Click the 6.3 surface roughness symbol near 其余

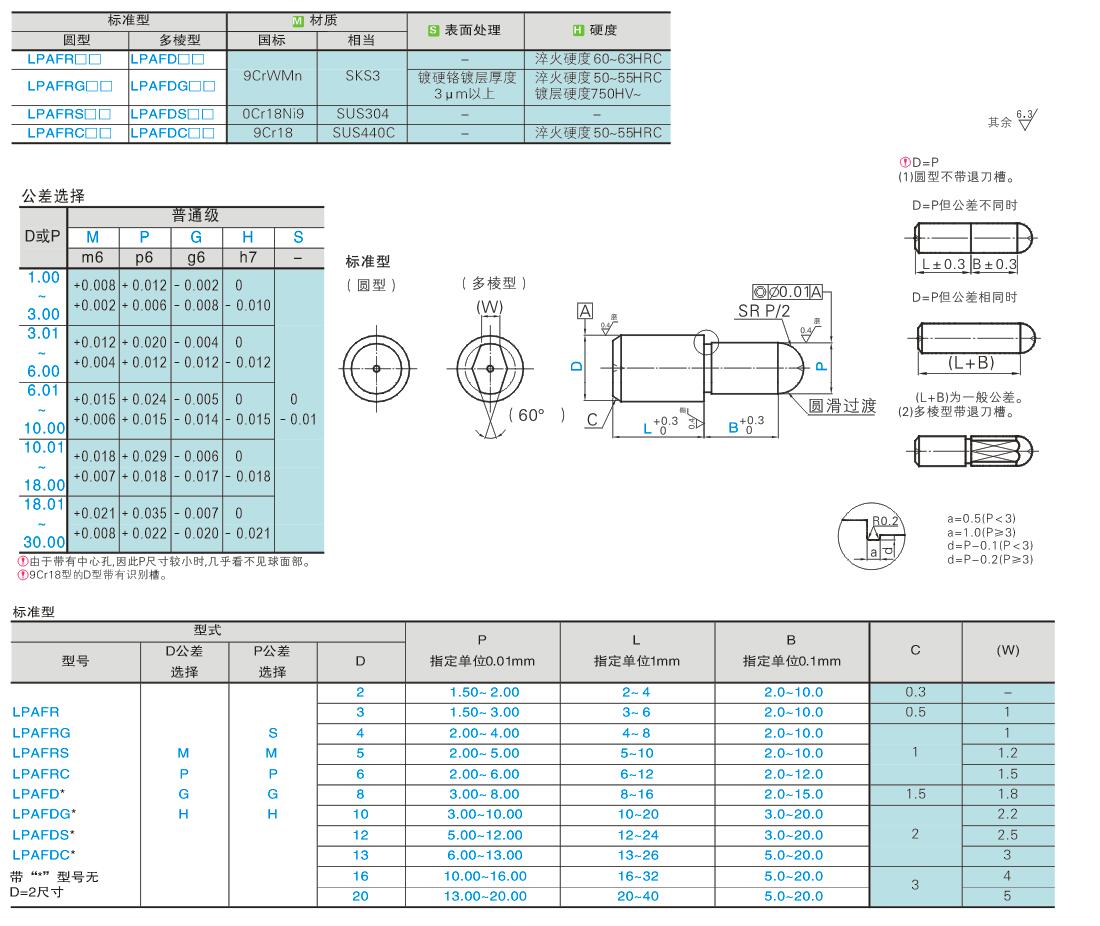coord(1026,120)
